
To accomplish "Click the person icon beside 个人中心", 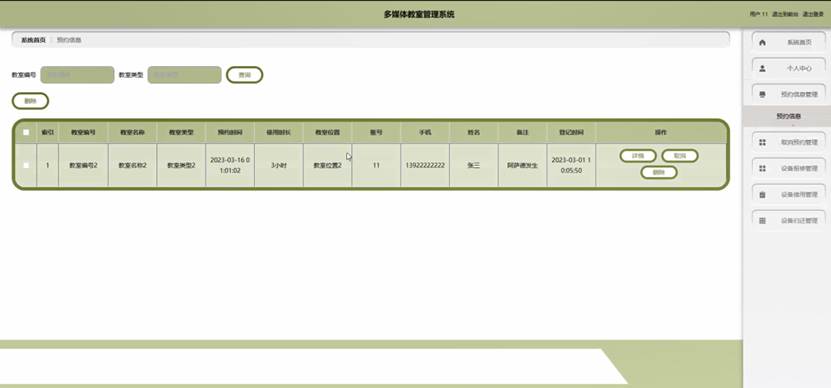I will tap(762, 68).
